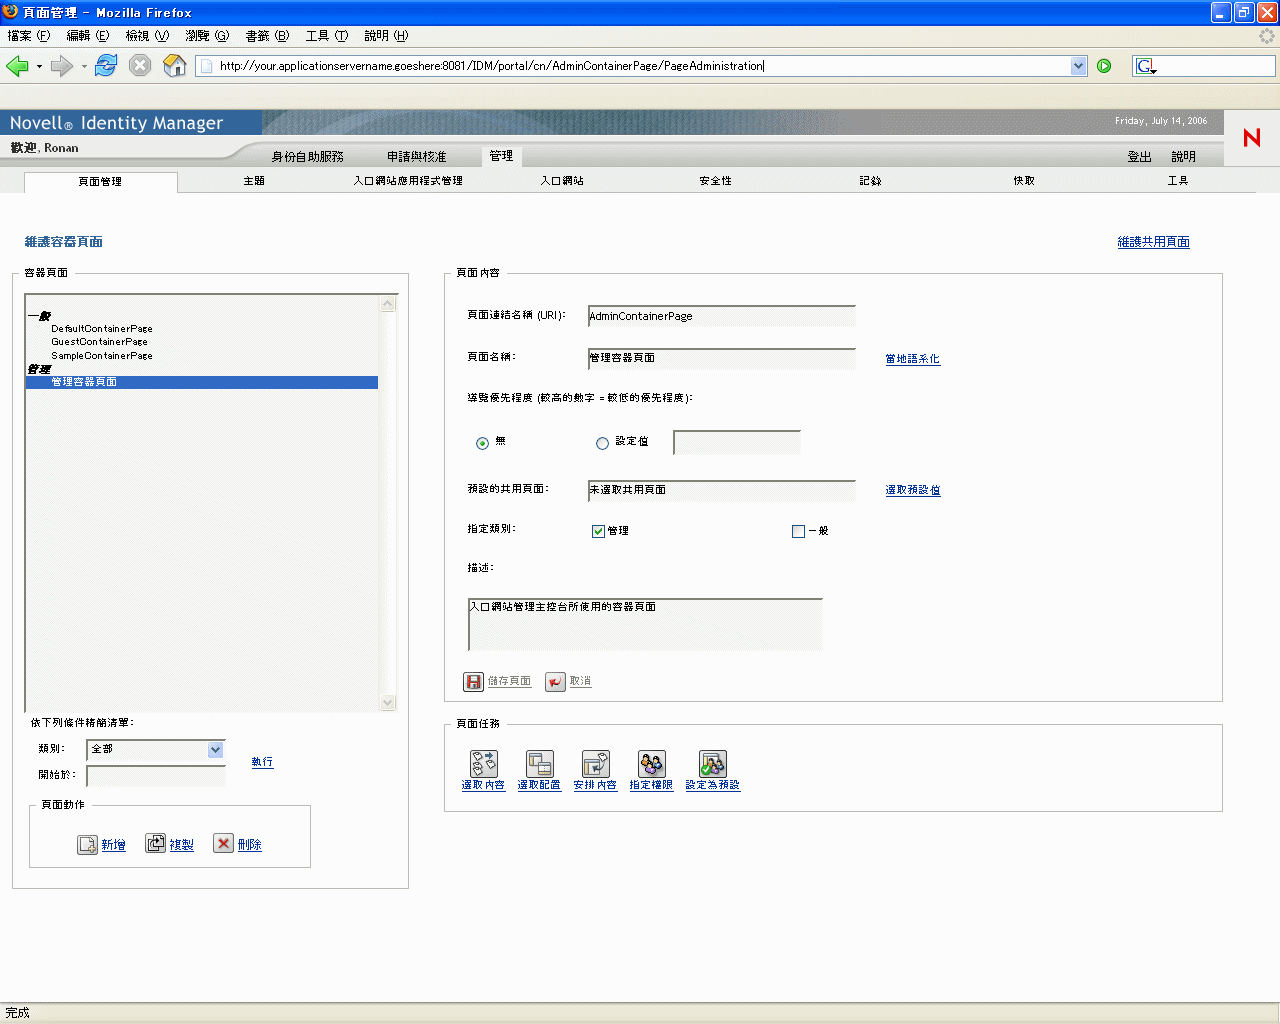The image size is (1280, 1024).
Task: Select DefaultContainerPage in the page list
Action: click(x=102, y=329)
